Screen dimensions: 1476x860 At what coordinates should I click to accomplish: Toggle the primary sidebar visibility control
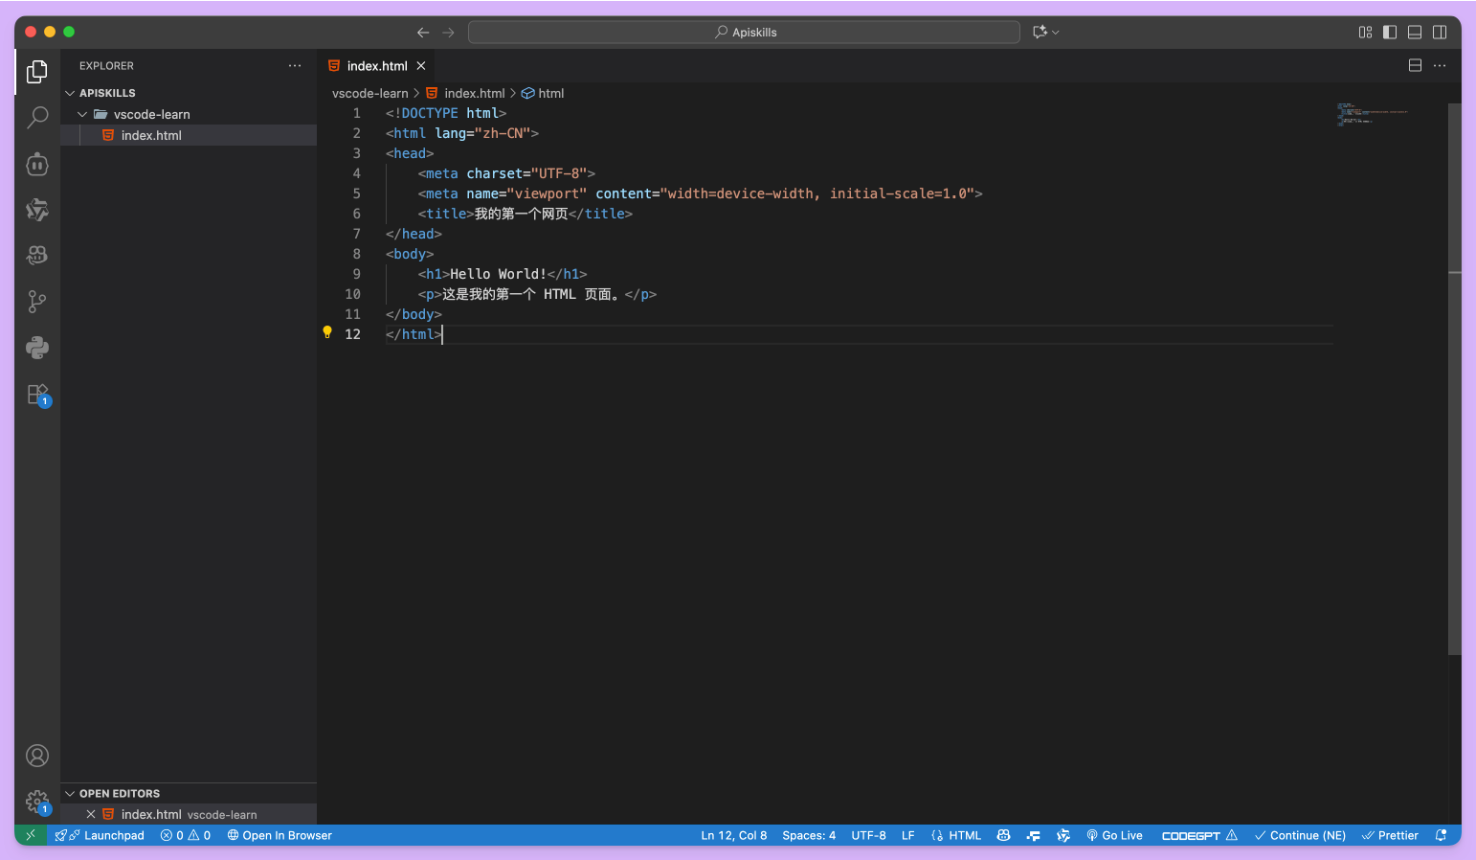point(1390,31)
